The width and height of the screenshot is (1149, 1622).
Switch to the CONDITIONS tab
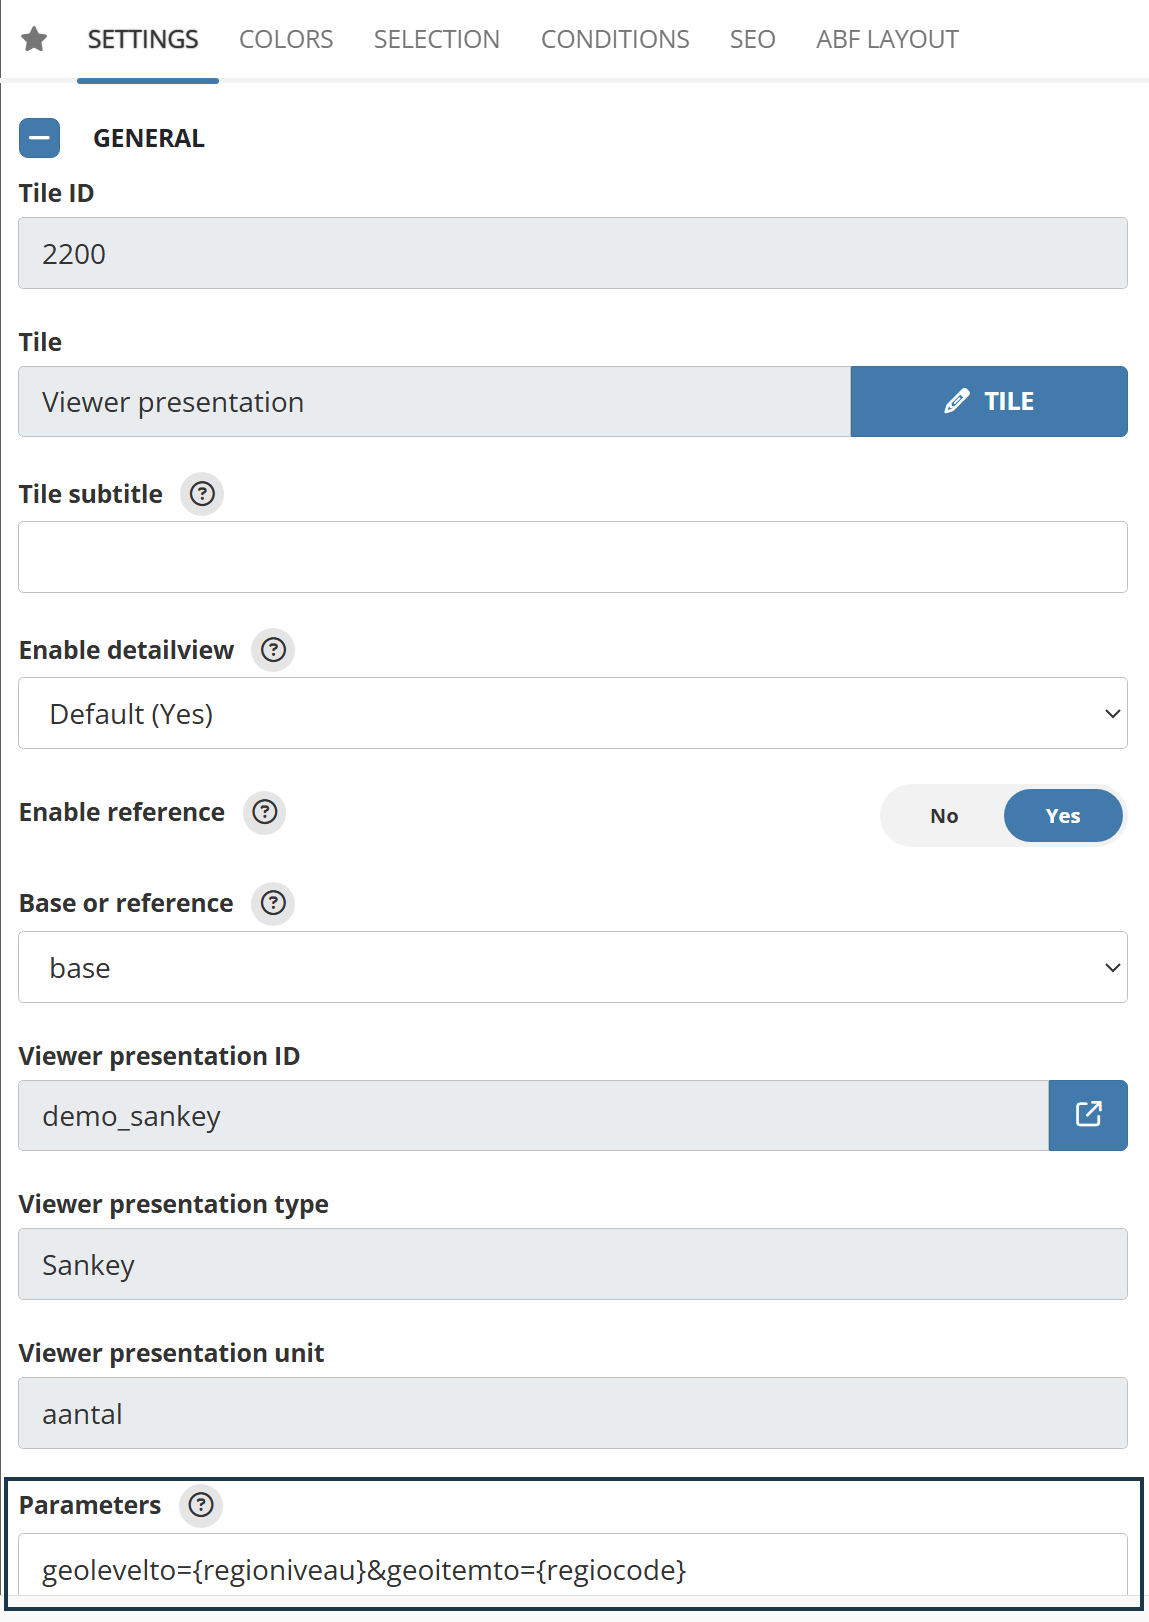(615, 39)
